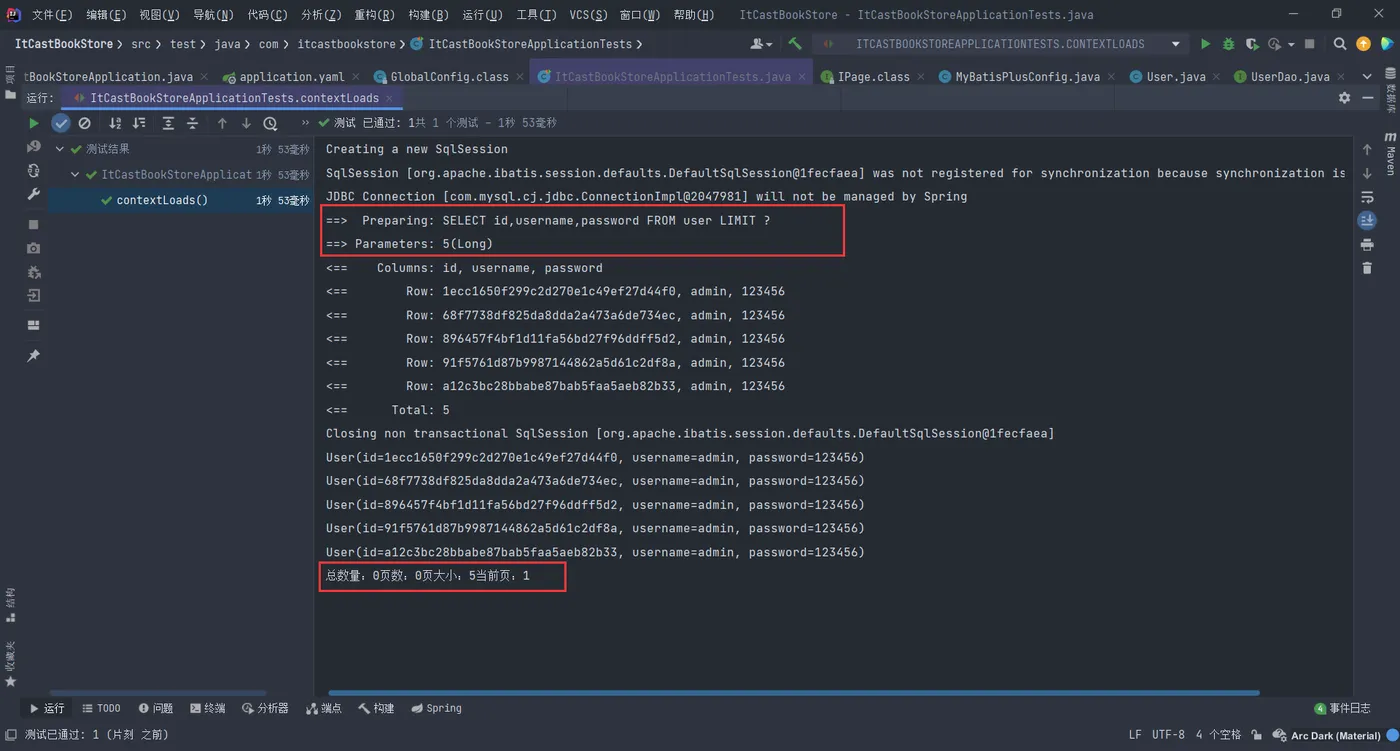This screenshot has width=1400, height=751.
Task: Hide the Run tool window
Action: 1368,98
